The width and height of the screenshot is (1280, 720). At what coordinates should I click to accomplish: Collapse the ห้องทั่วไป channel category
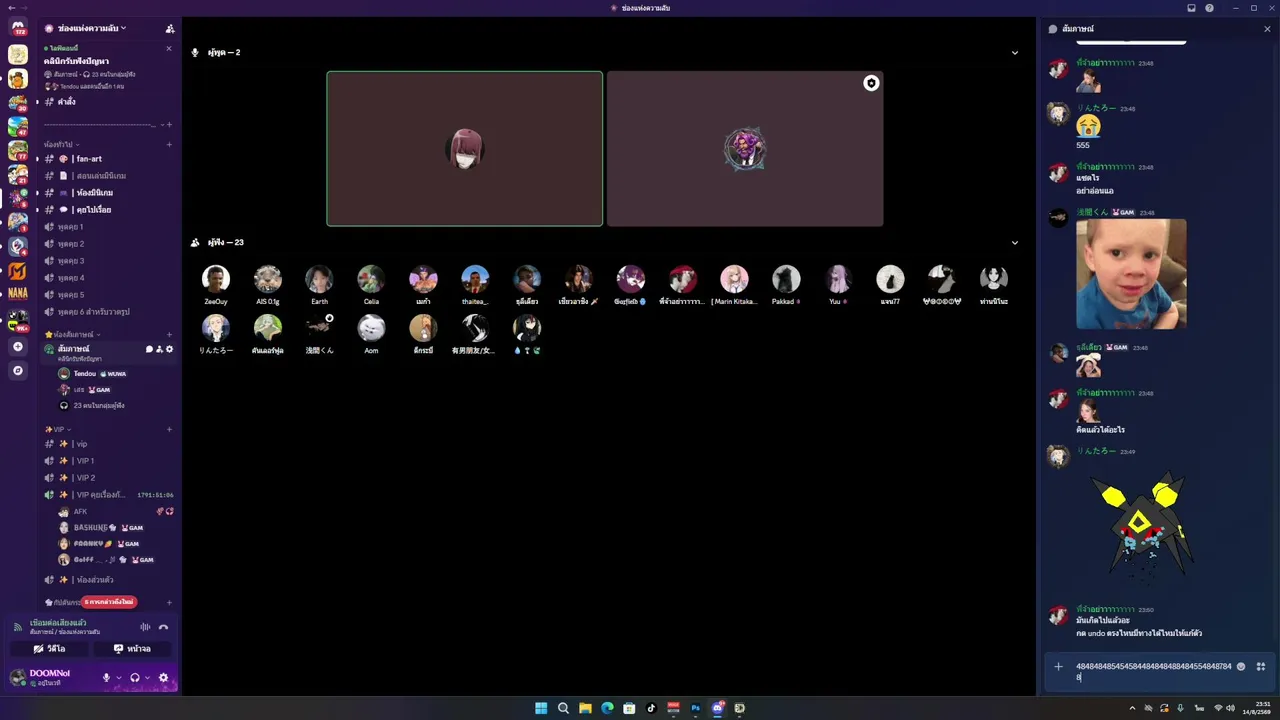tap(62, 144)
